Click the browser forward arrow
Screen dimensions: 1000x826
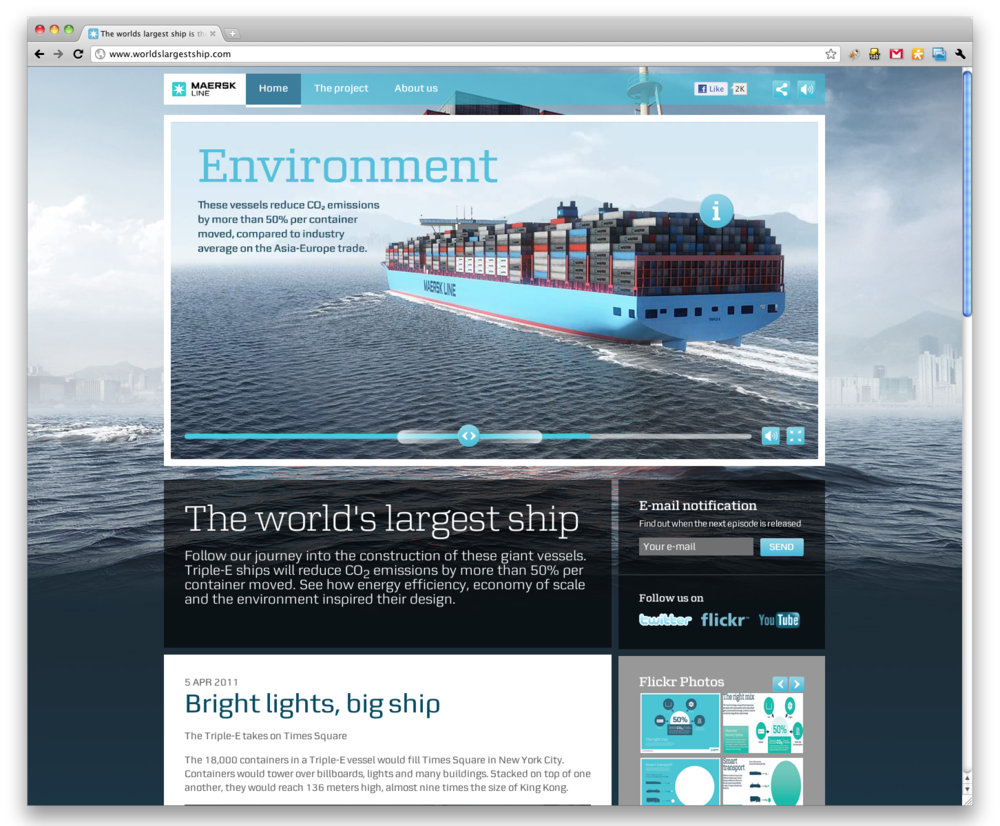click(x=58, y=54)
